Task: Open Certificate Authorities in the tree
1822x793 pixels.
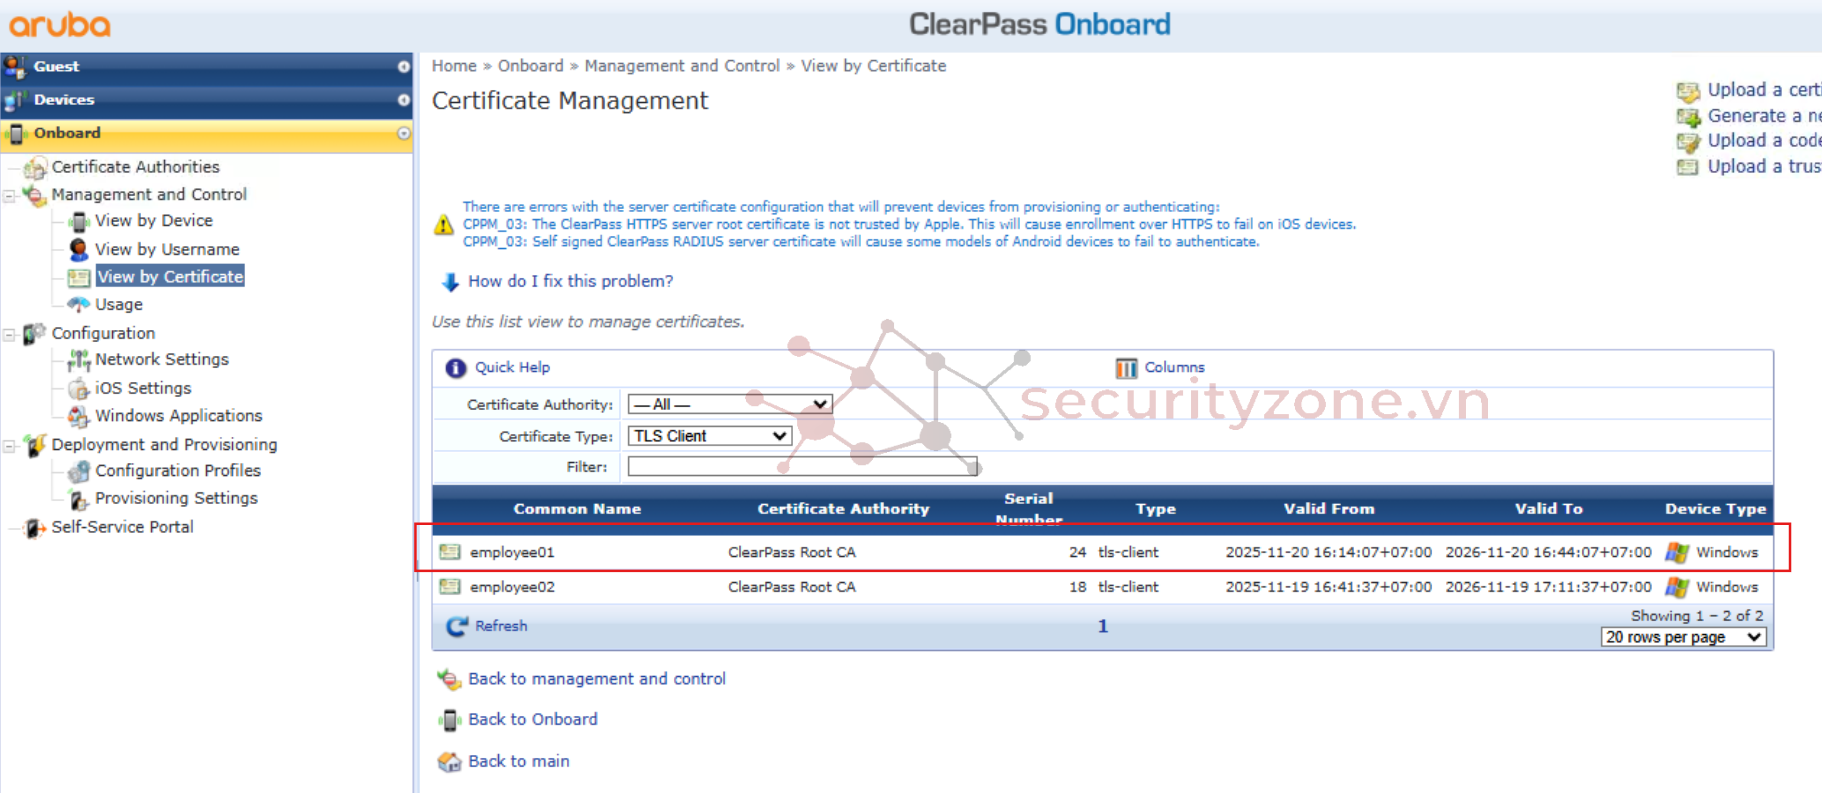Action: coord(136,167)
